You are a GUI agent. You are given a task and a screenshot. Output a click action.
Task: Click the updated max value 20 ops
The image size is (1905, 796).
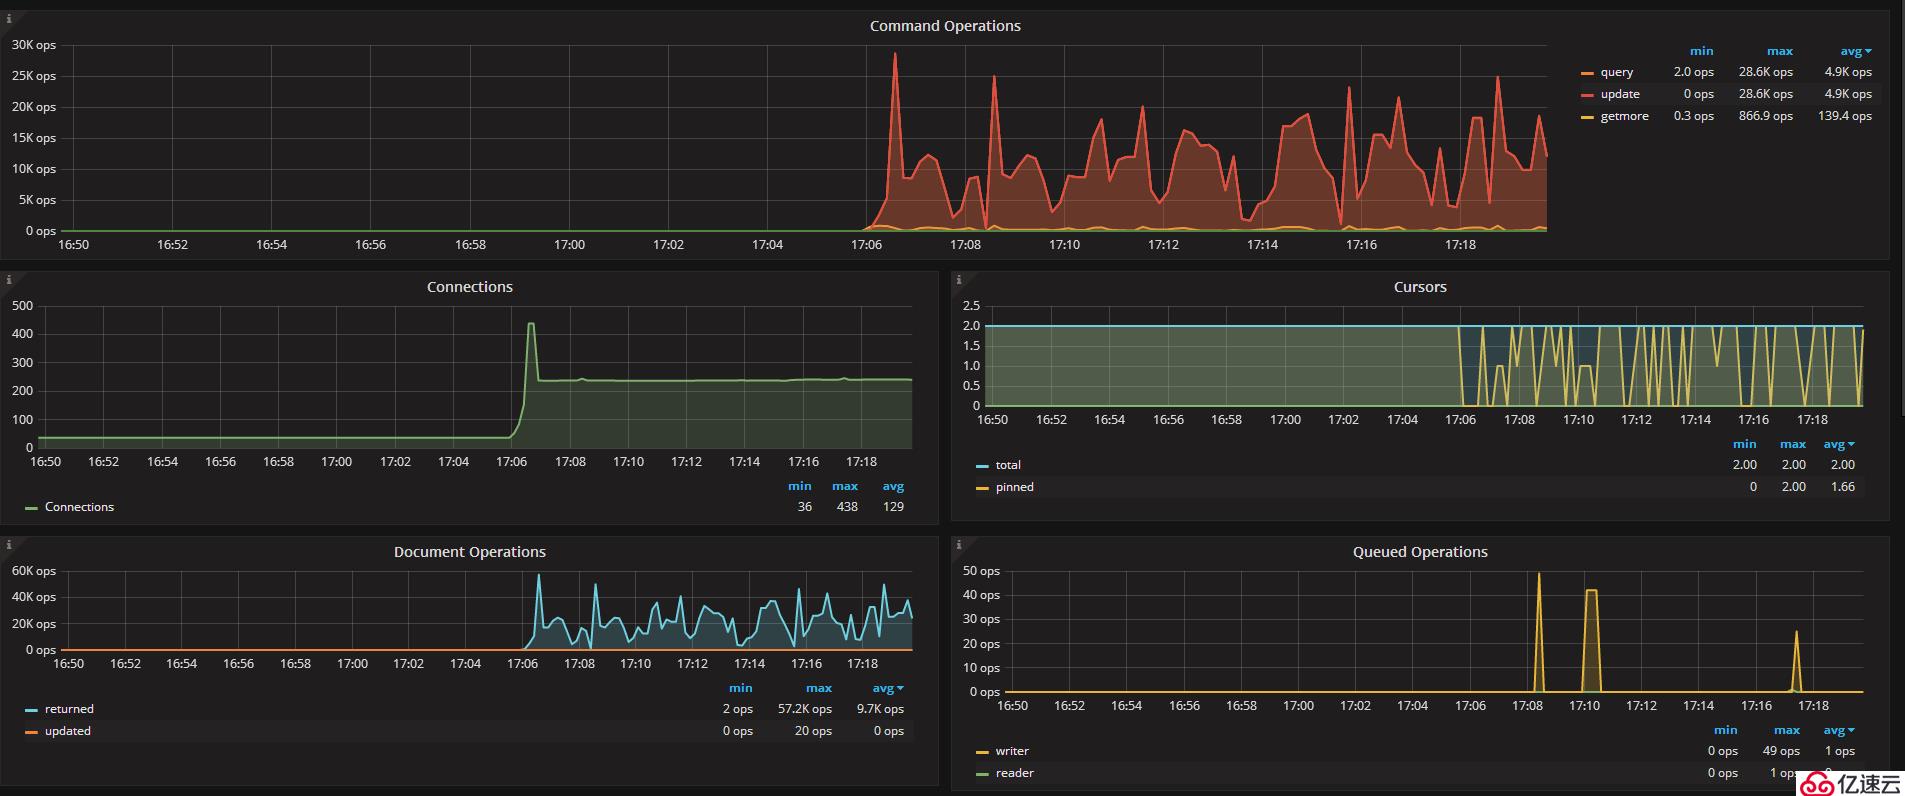(813, 731)
